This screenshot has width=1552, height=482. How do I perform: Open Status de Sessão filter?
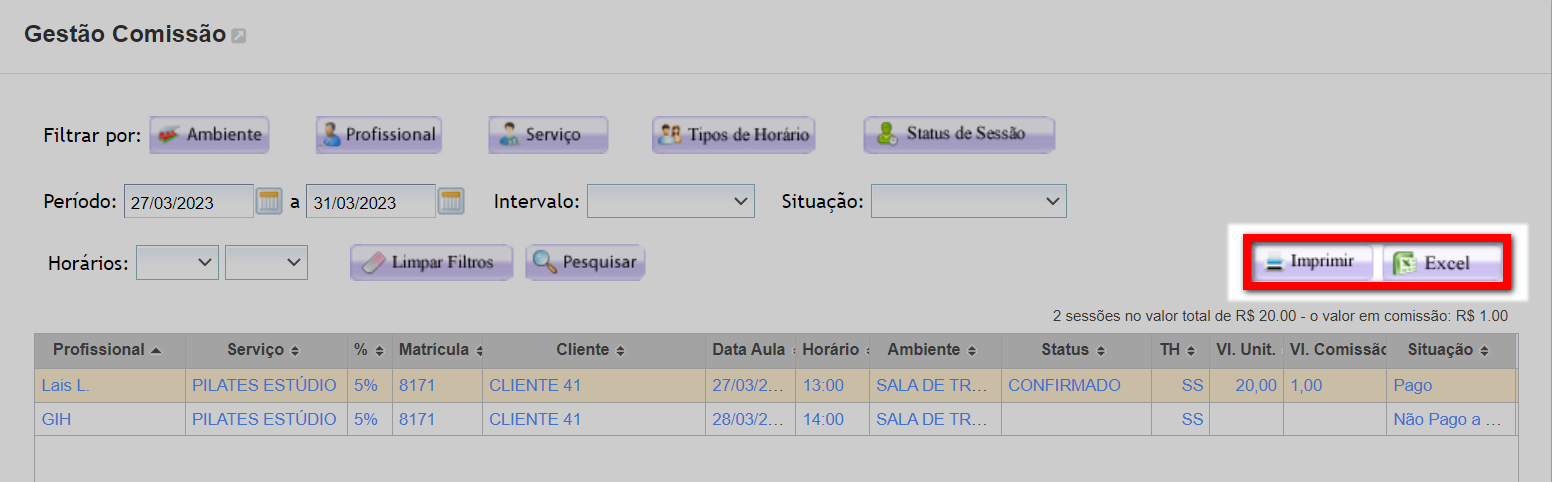click(x=959, y=134)
